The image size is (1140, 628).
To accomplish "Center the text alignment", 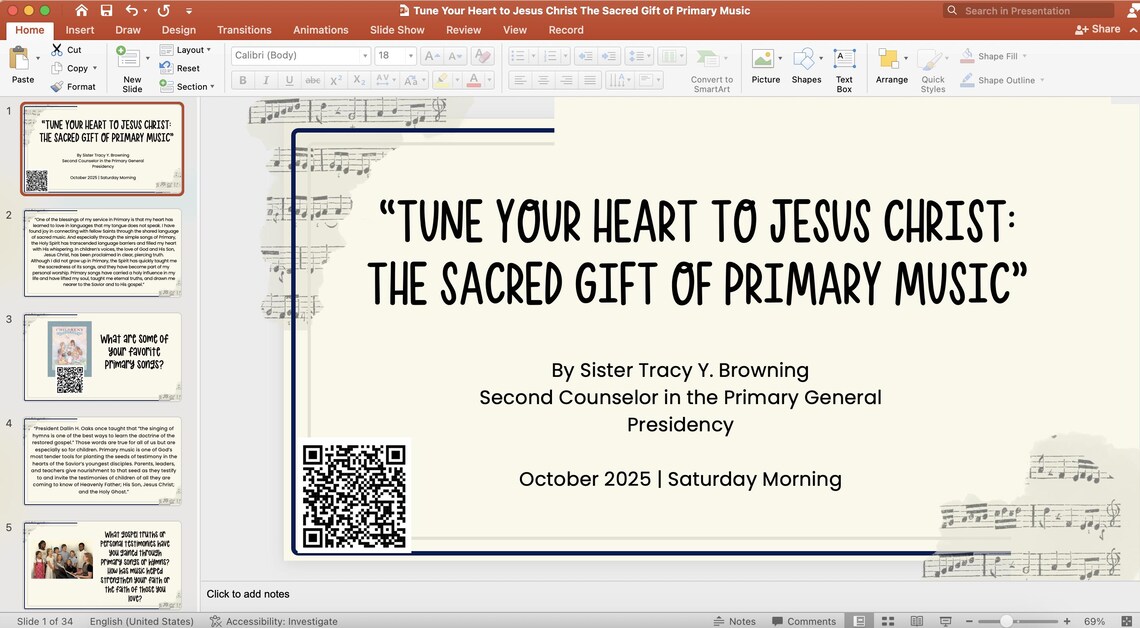I will click(543, 80).
